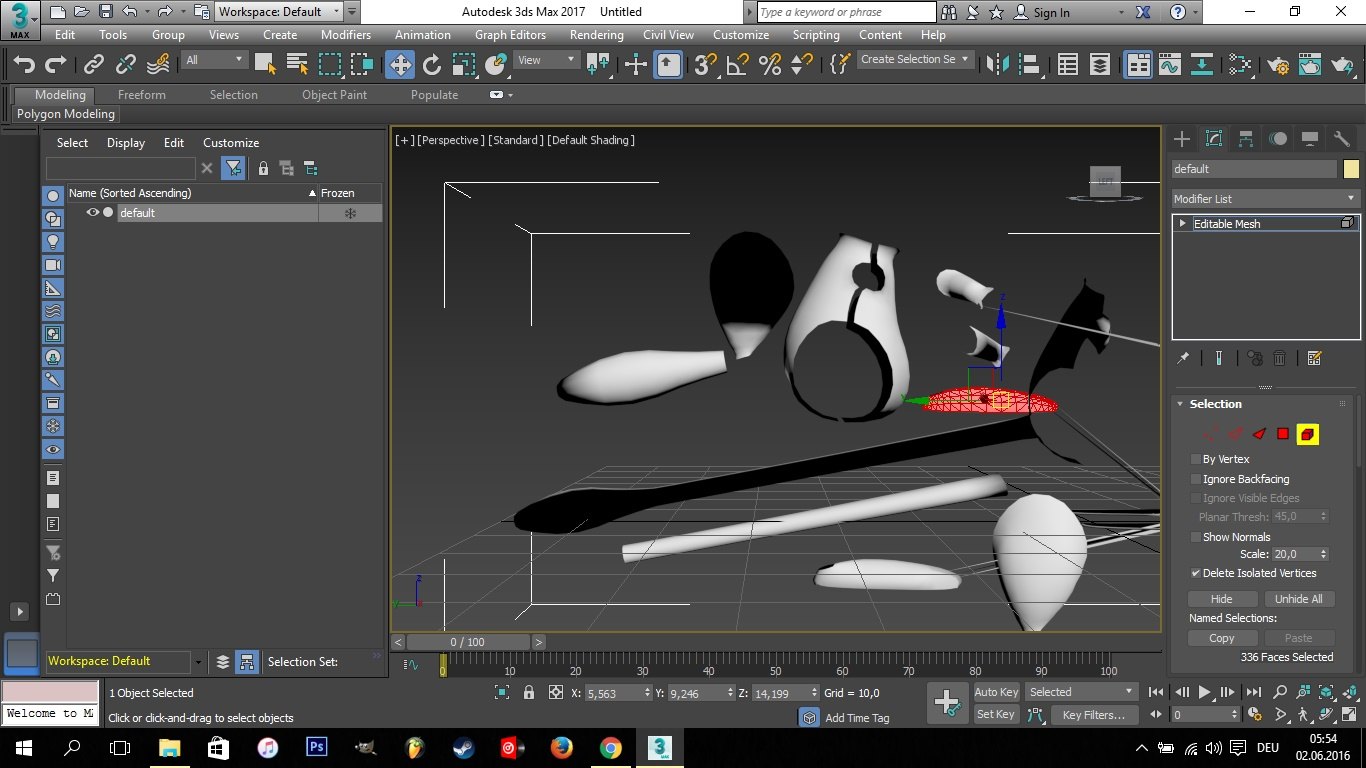Open Configure Modifier Sets

click(1315, 358)
